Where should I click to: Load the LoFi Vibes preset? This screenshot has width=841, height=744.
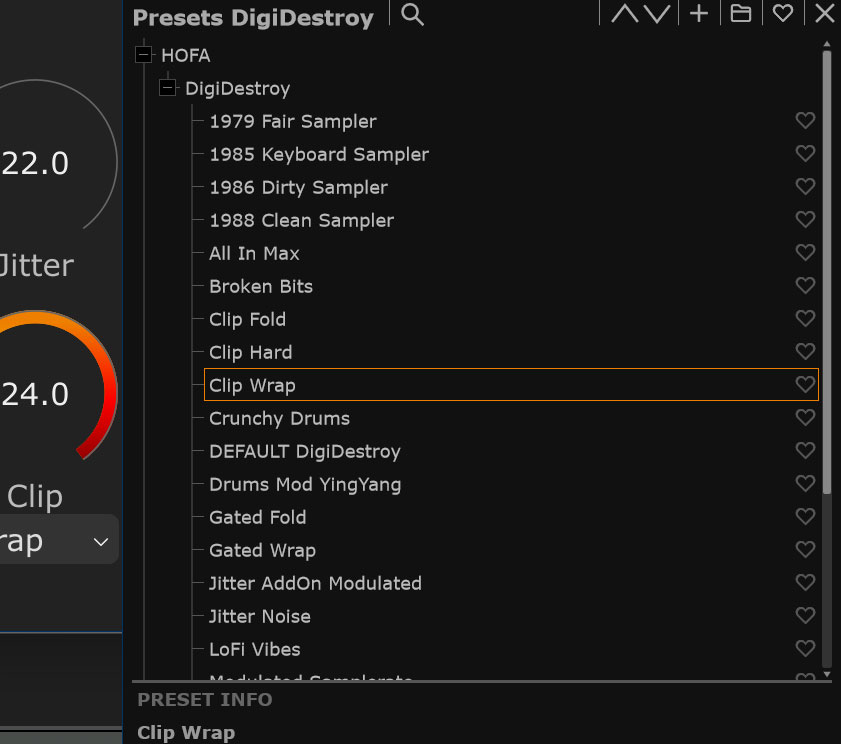tap(255, 650)
